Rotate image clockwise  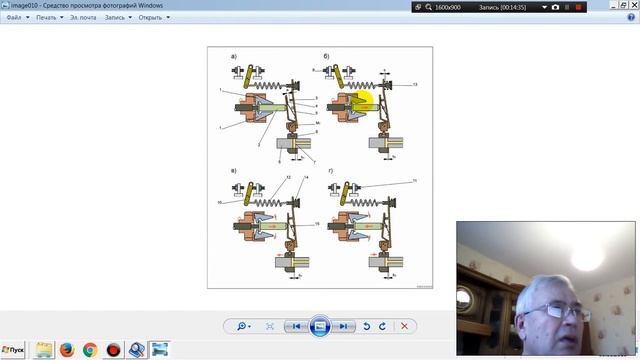[382, 326]
